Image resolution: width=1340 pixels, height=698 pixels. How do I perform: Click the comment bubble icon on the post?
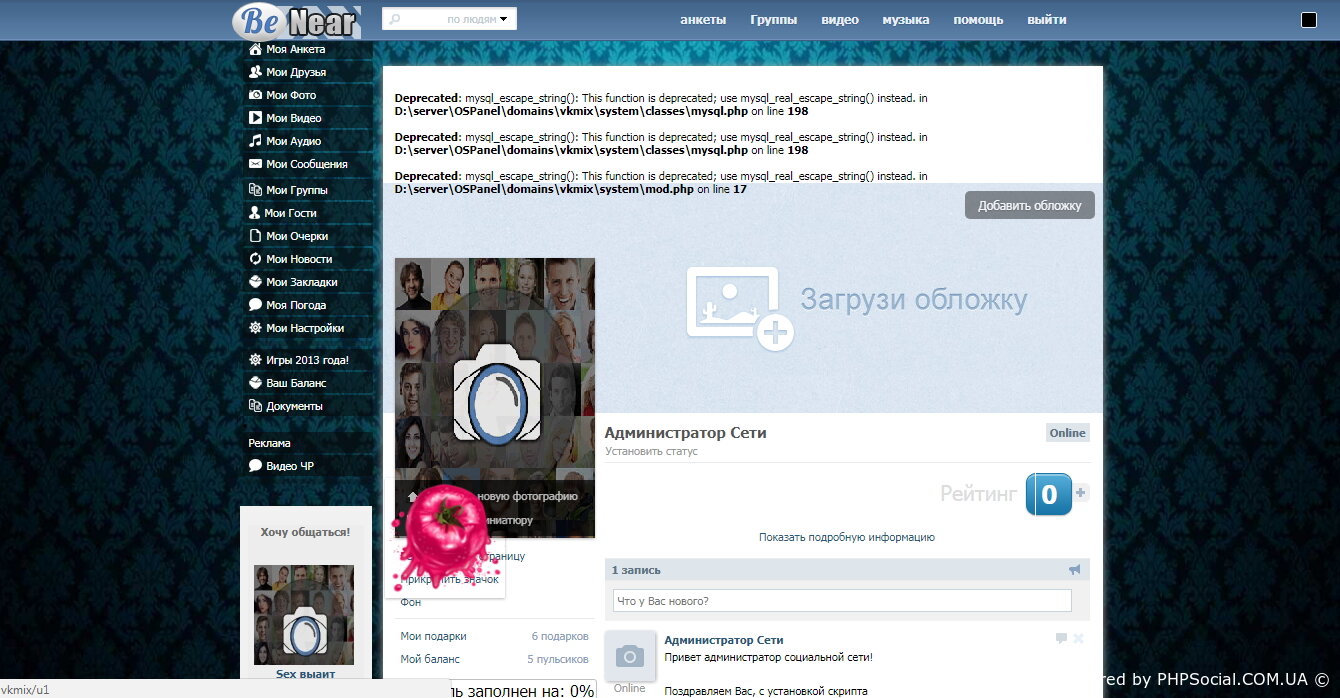coord(1061,638)
